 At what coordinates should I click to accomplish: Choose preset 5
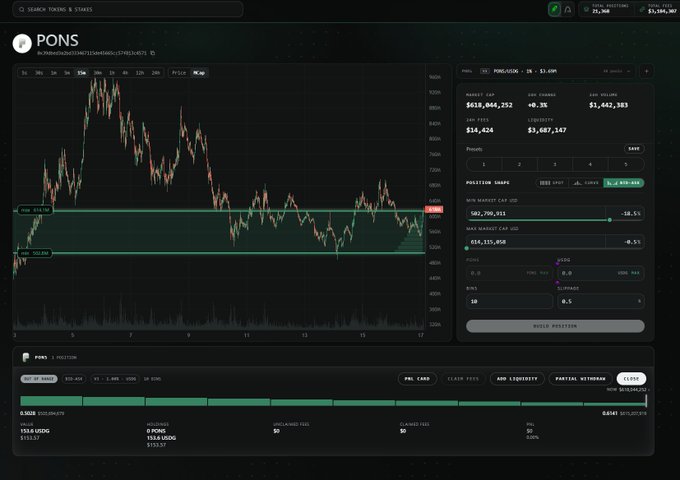[x=626, y=164]
